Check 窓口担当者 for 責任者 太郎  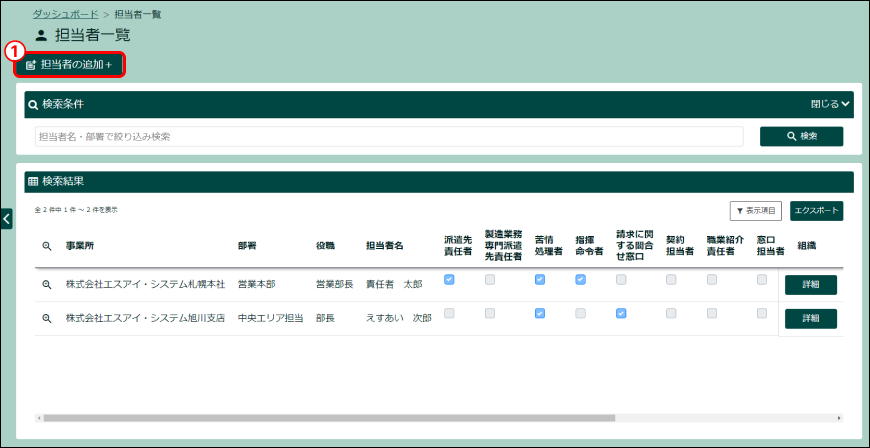[762, 280]
